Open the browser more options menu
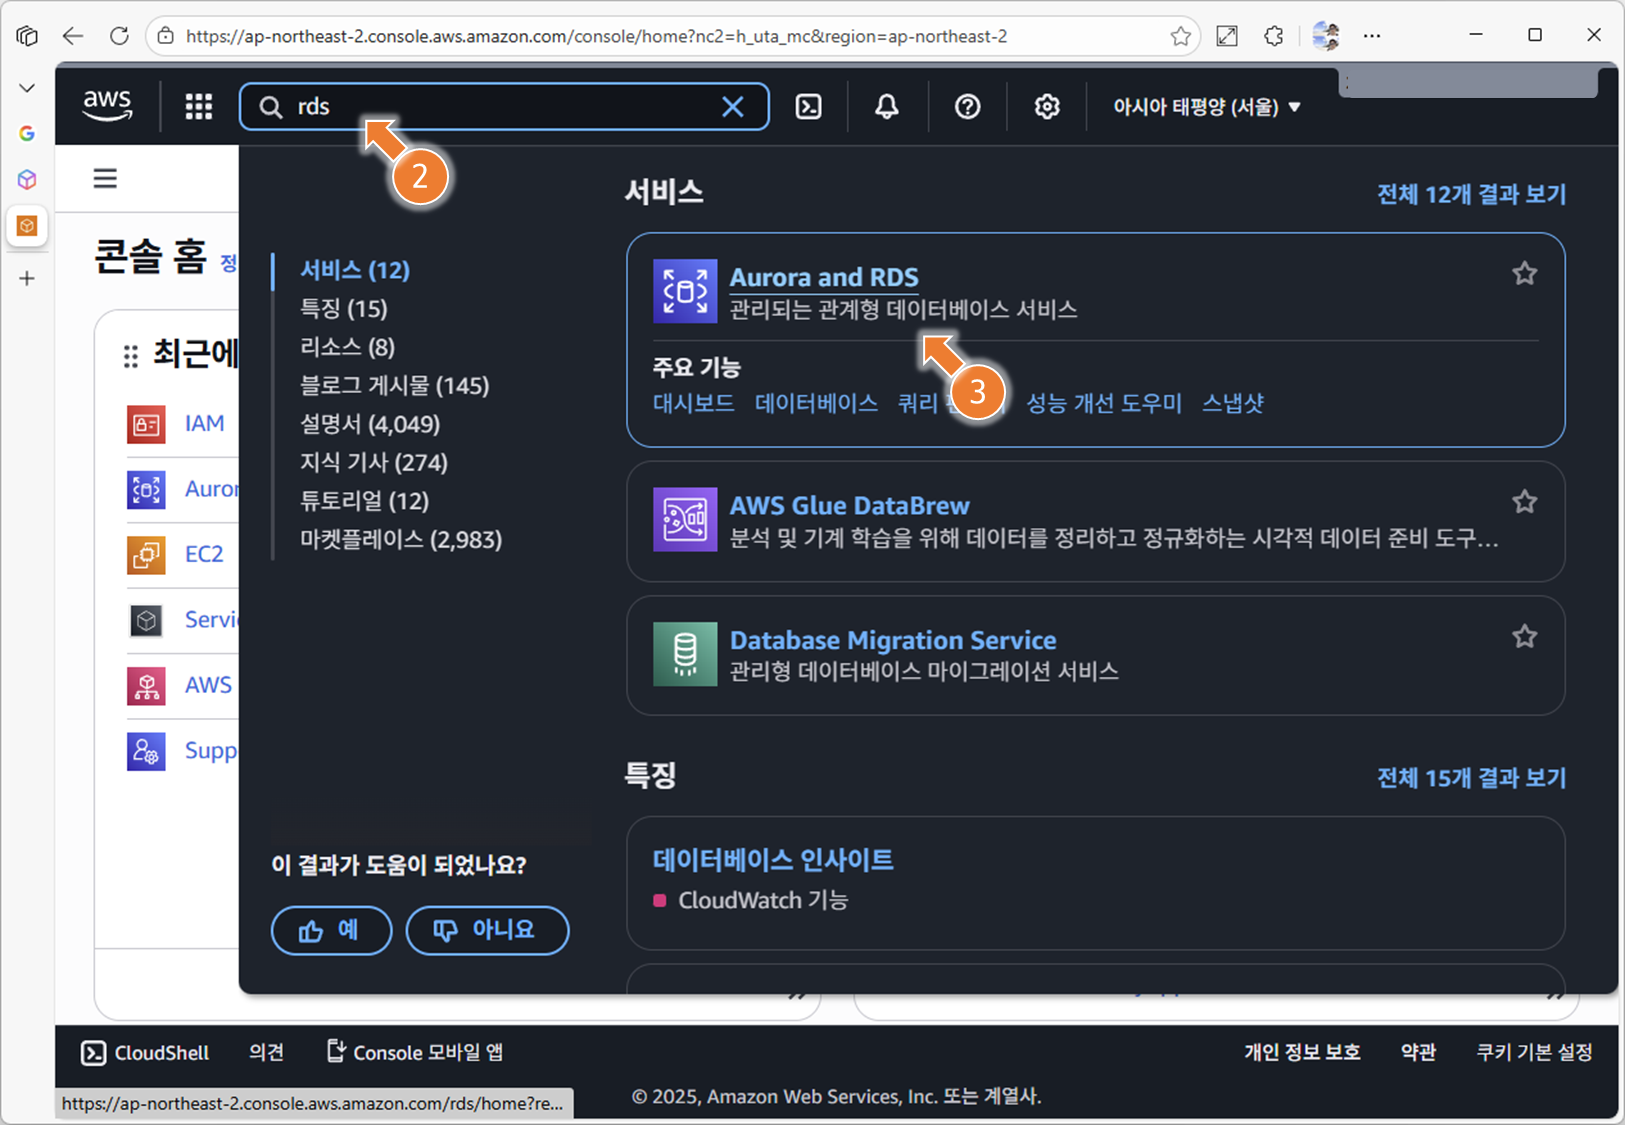This screenshot has width=1625, height=1125. tap(1372, 36)
